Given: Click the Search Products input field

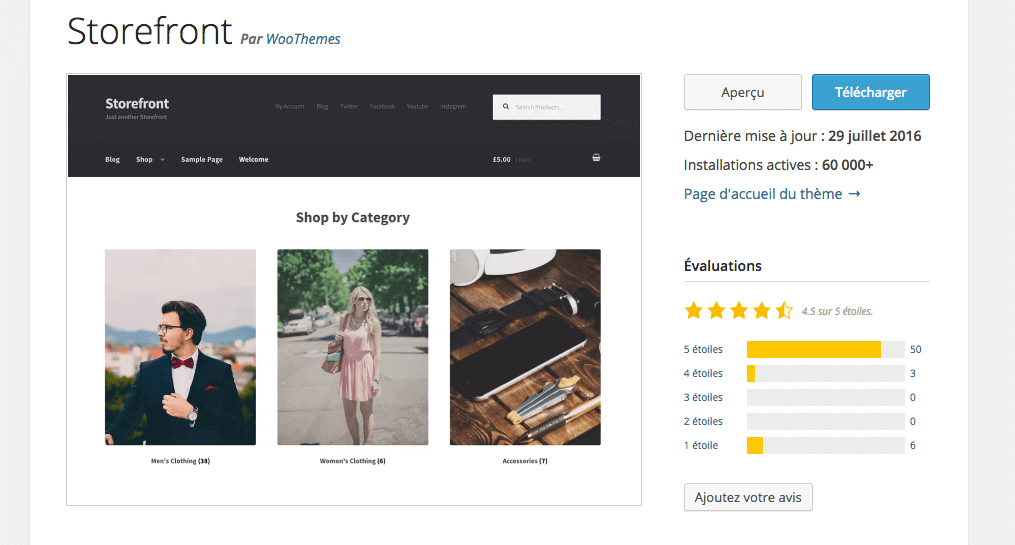Looking at the screenshot, I should click(555, 107).
